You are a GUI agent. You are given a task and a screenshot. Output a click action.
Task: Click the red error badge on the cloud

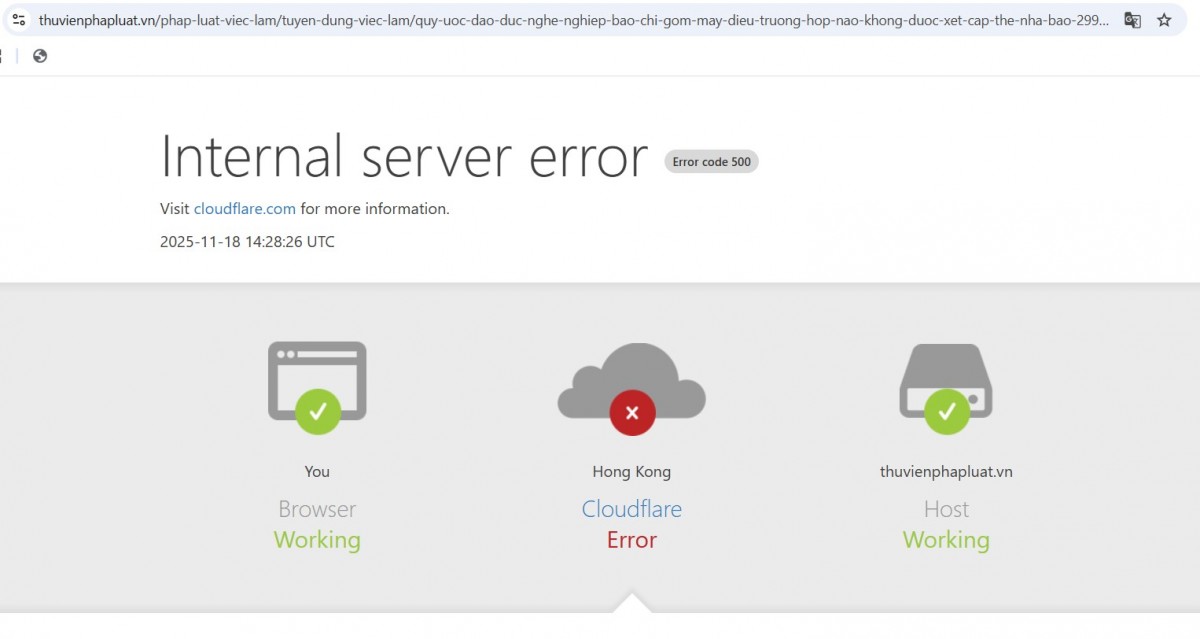pyautogui.click(x=631, y=412)
